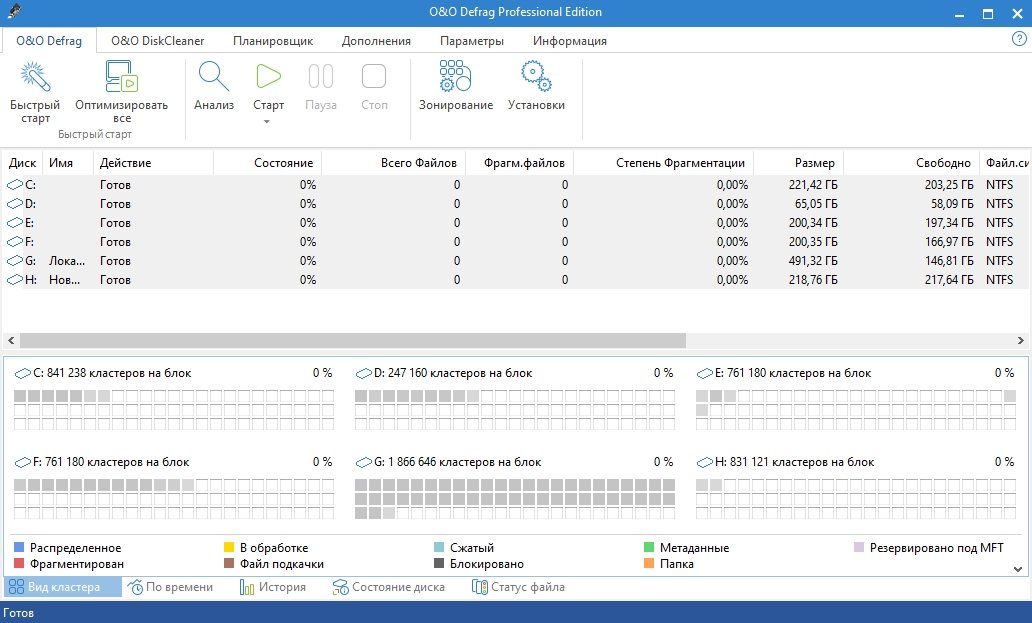Expand the Старт dropdown arrow
Screen dimensions: 1032x623
(268, 122)
